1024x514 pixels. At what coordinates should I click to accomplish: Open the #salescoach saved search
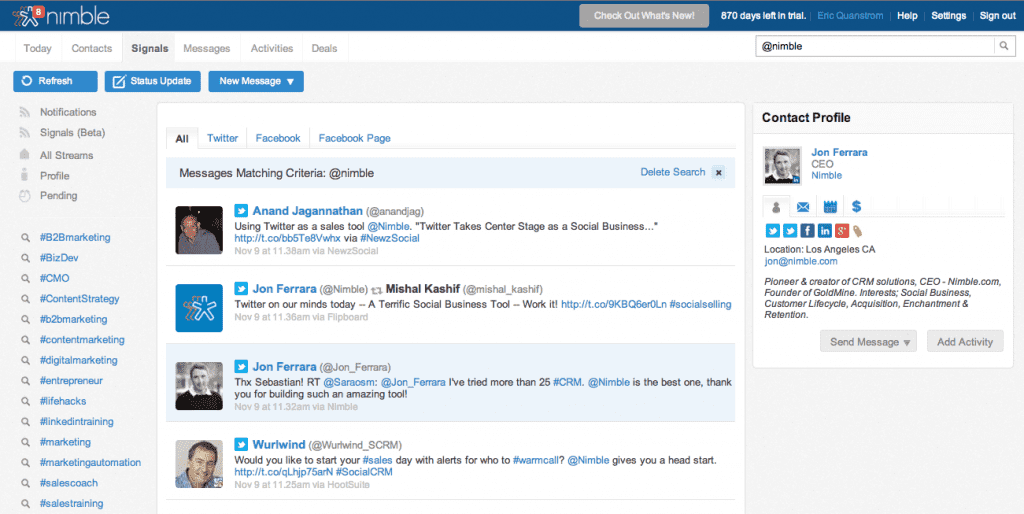tap(69, 483)
